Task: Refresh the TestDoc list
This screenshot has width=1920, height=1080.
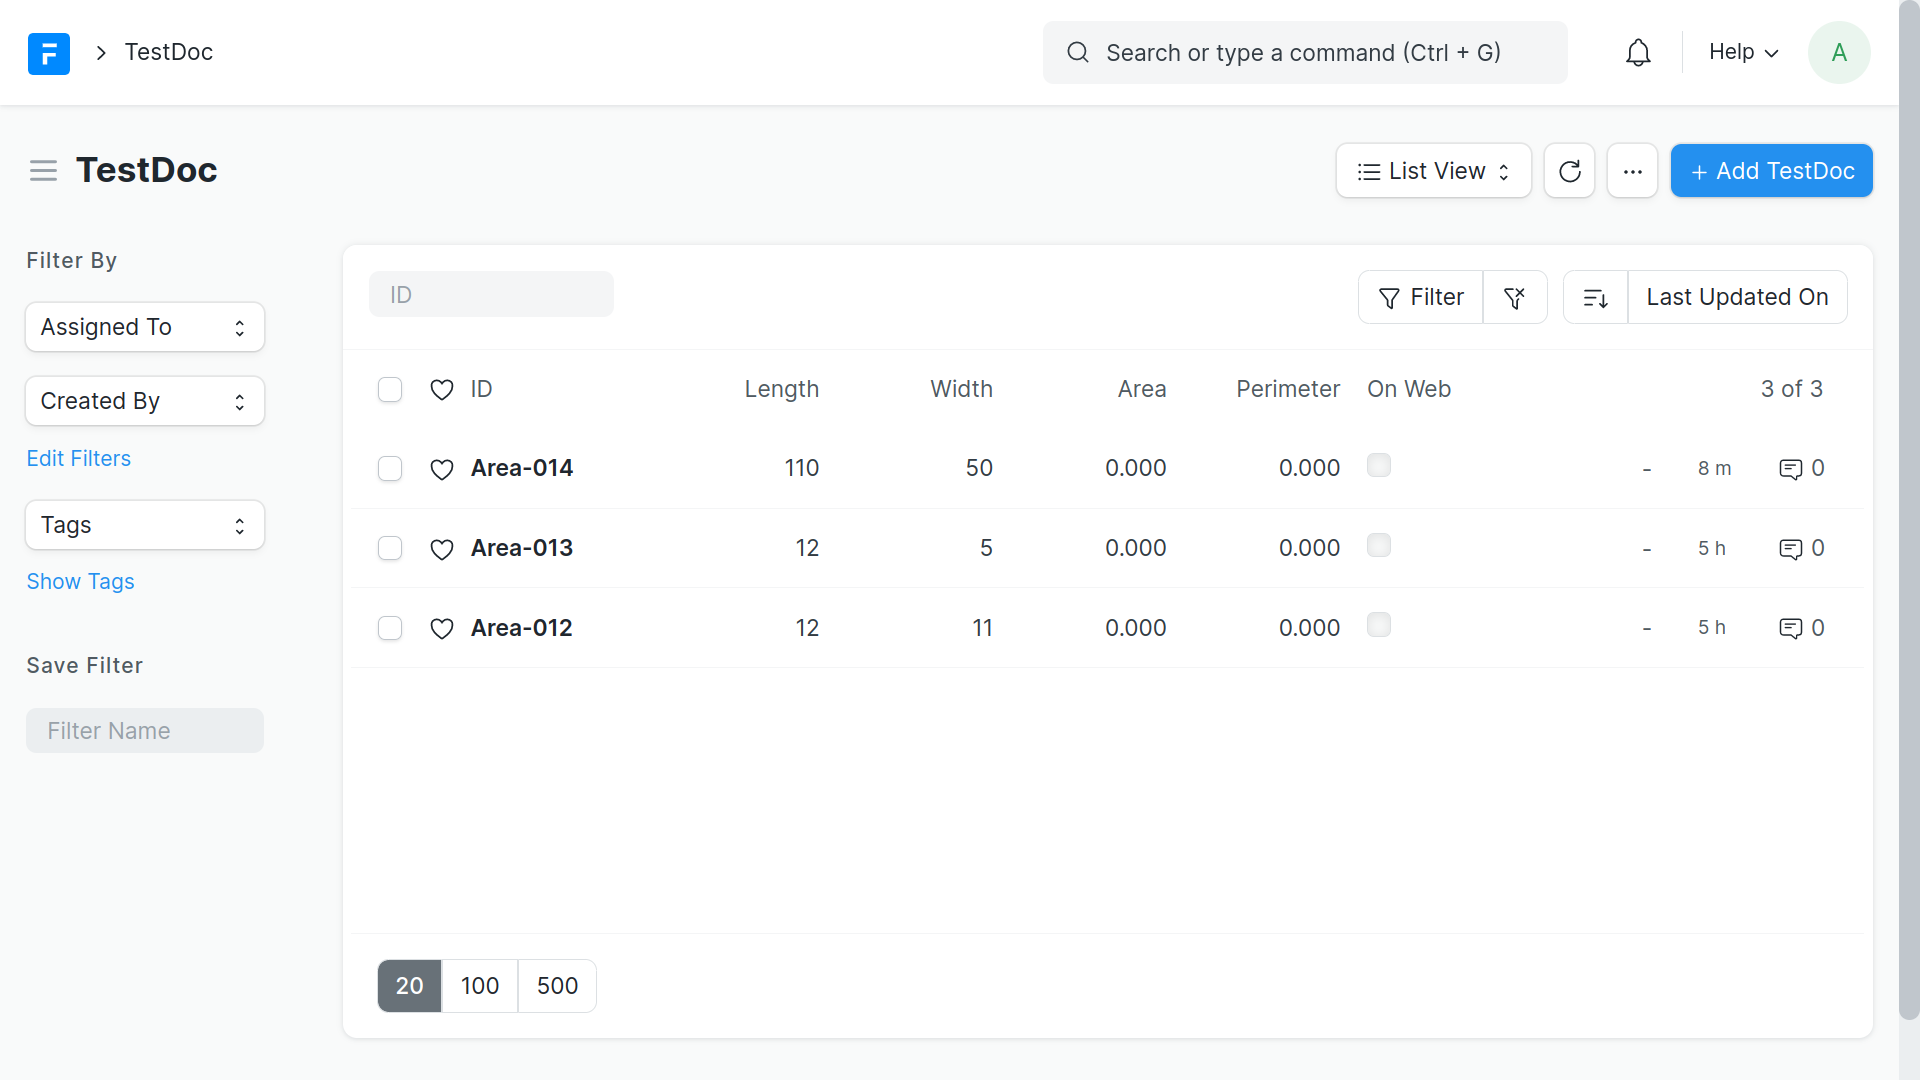Action: [x=1569, y=171]
